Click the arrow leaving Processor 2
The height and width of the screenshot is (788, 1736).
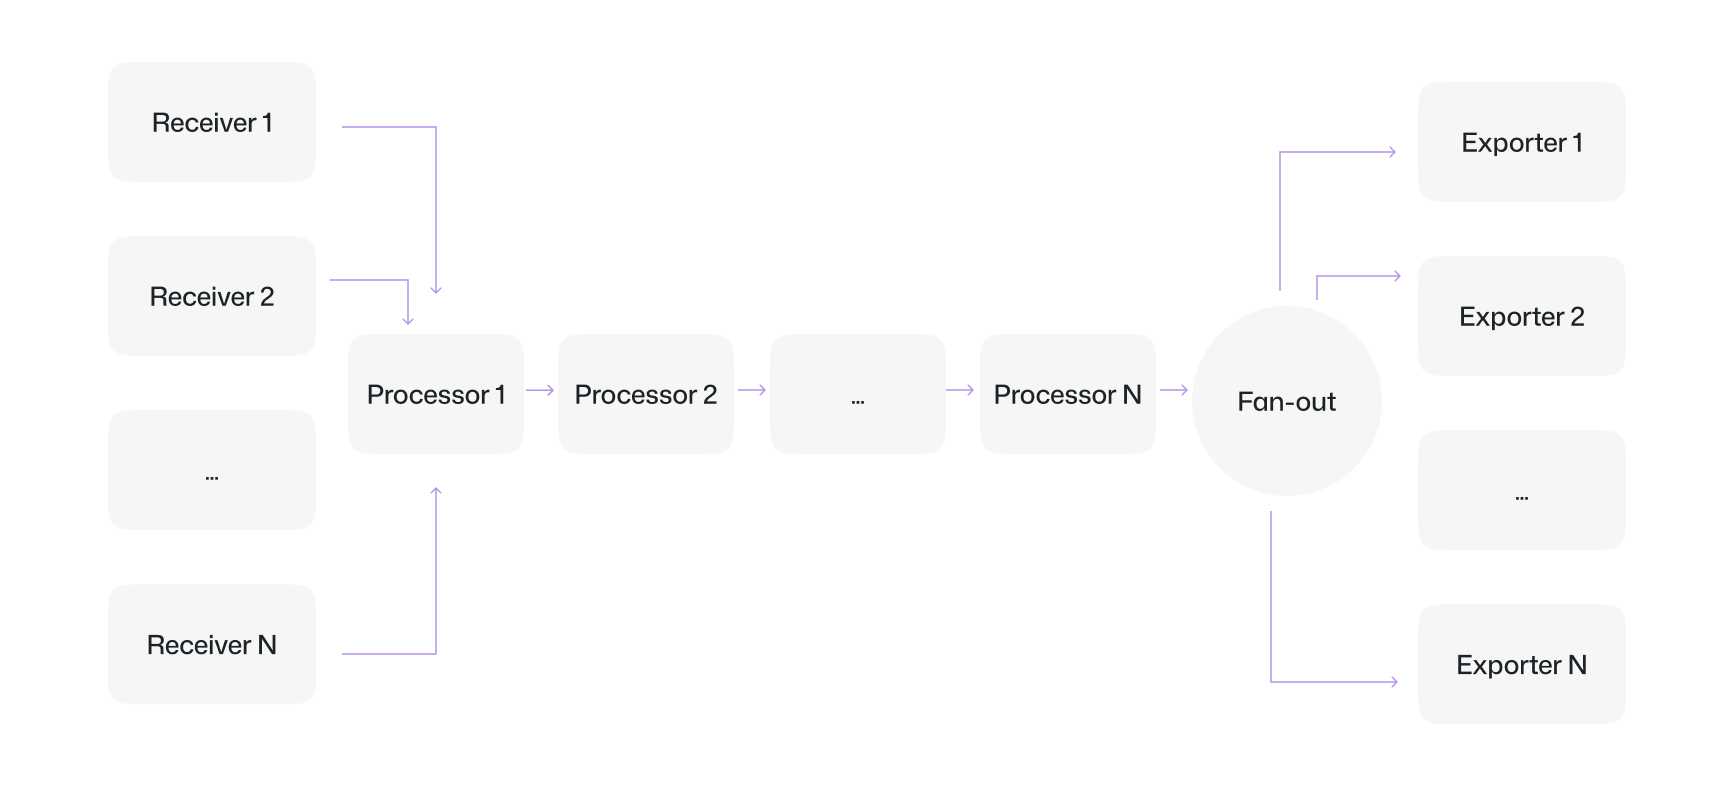[x=752, y=390]
